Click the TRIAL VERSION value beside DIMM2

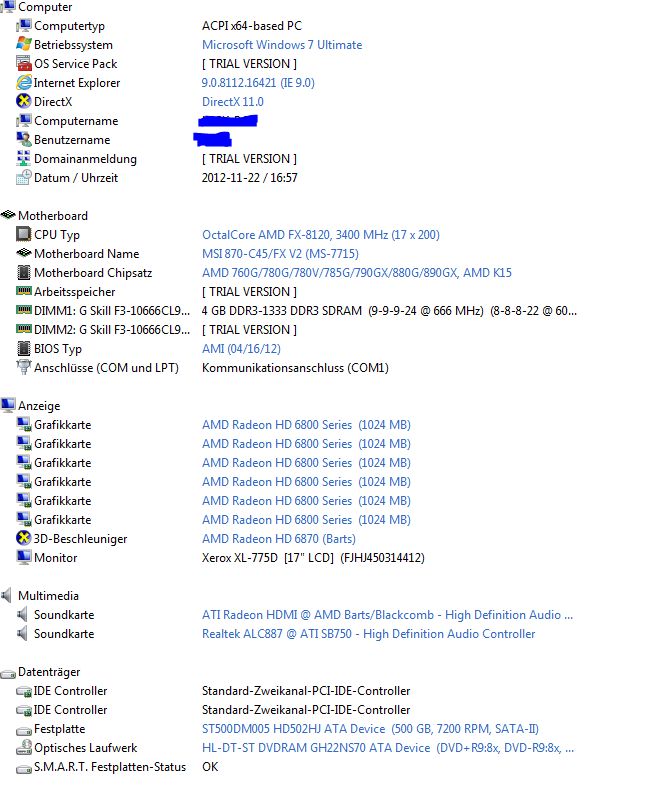click(x=250, y=330)
